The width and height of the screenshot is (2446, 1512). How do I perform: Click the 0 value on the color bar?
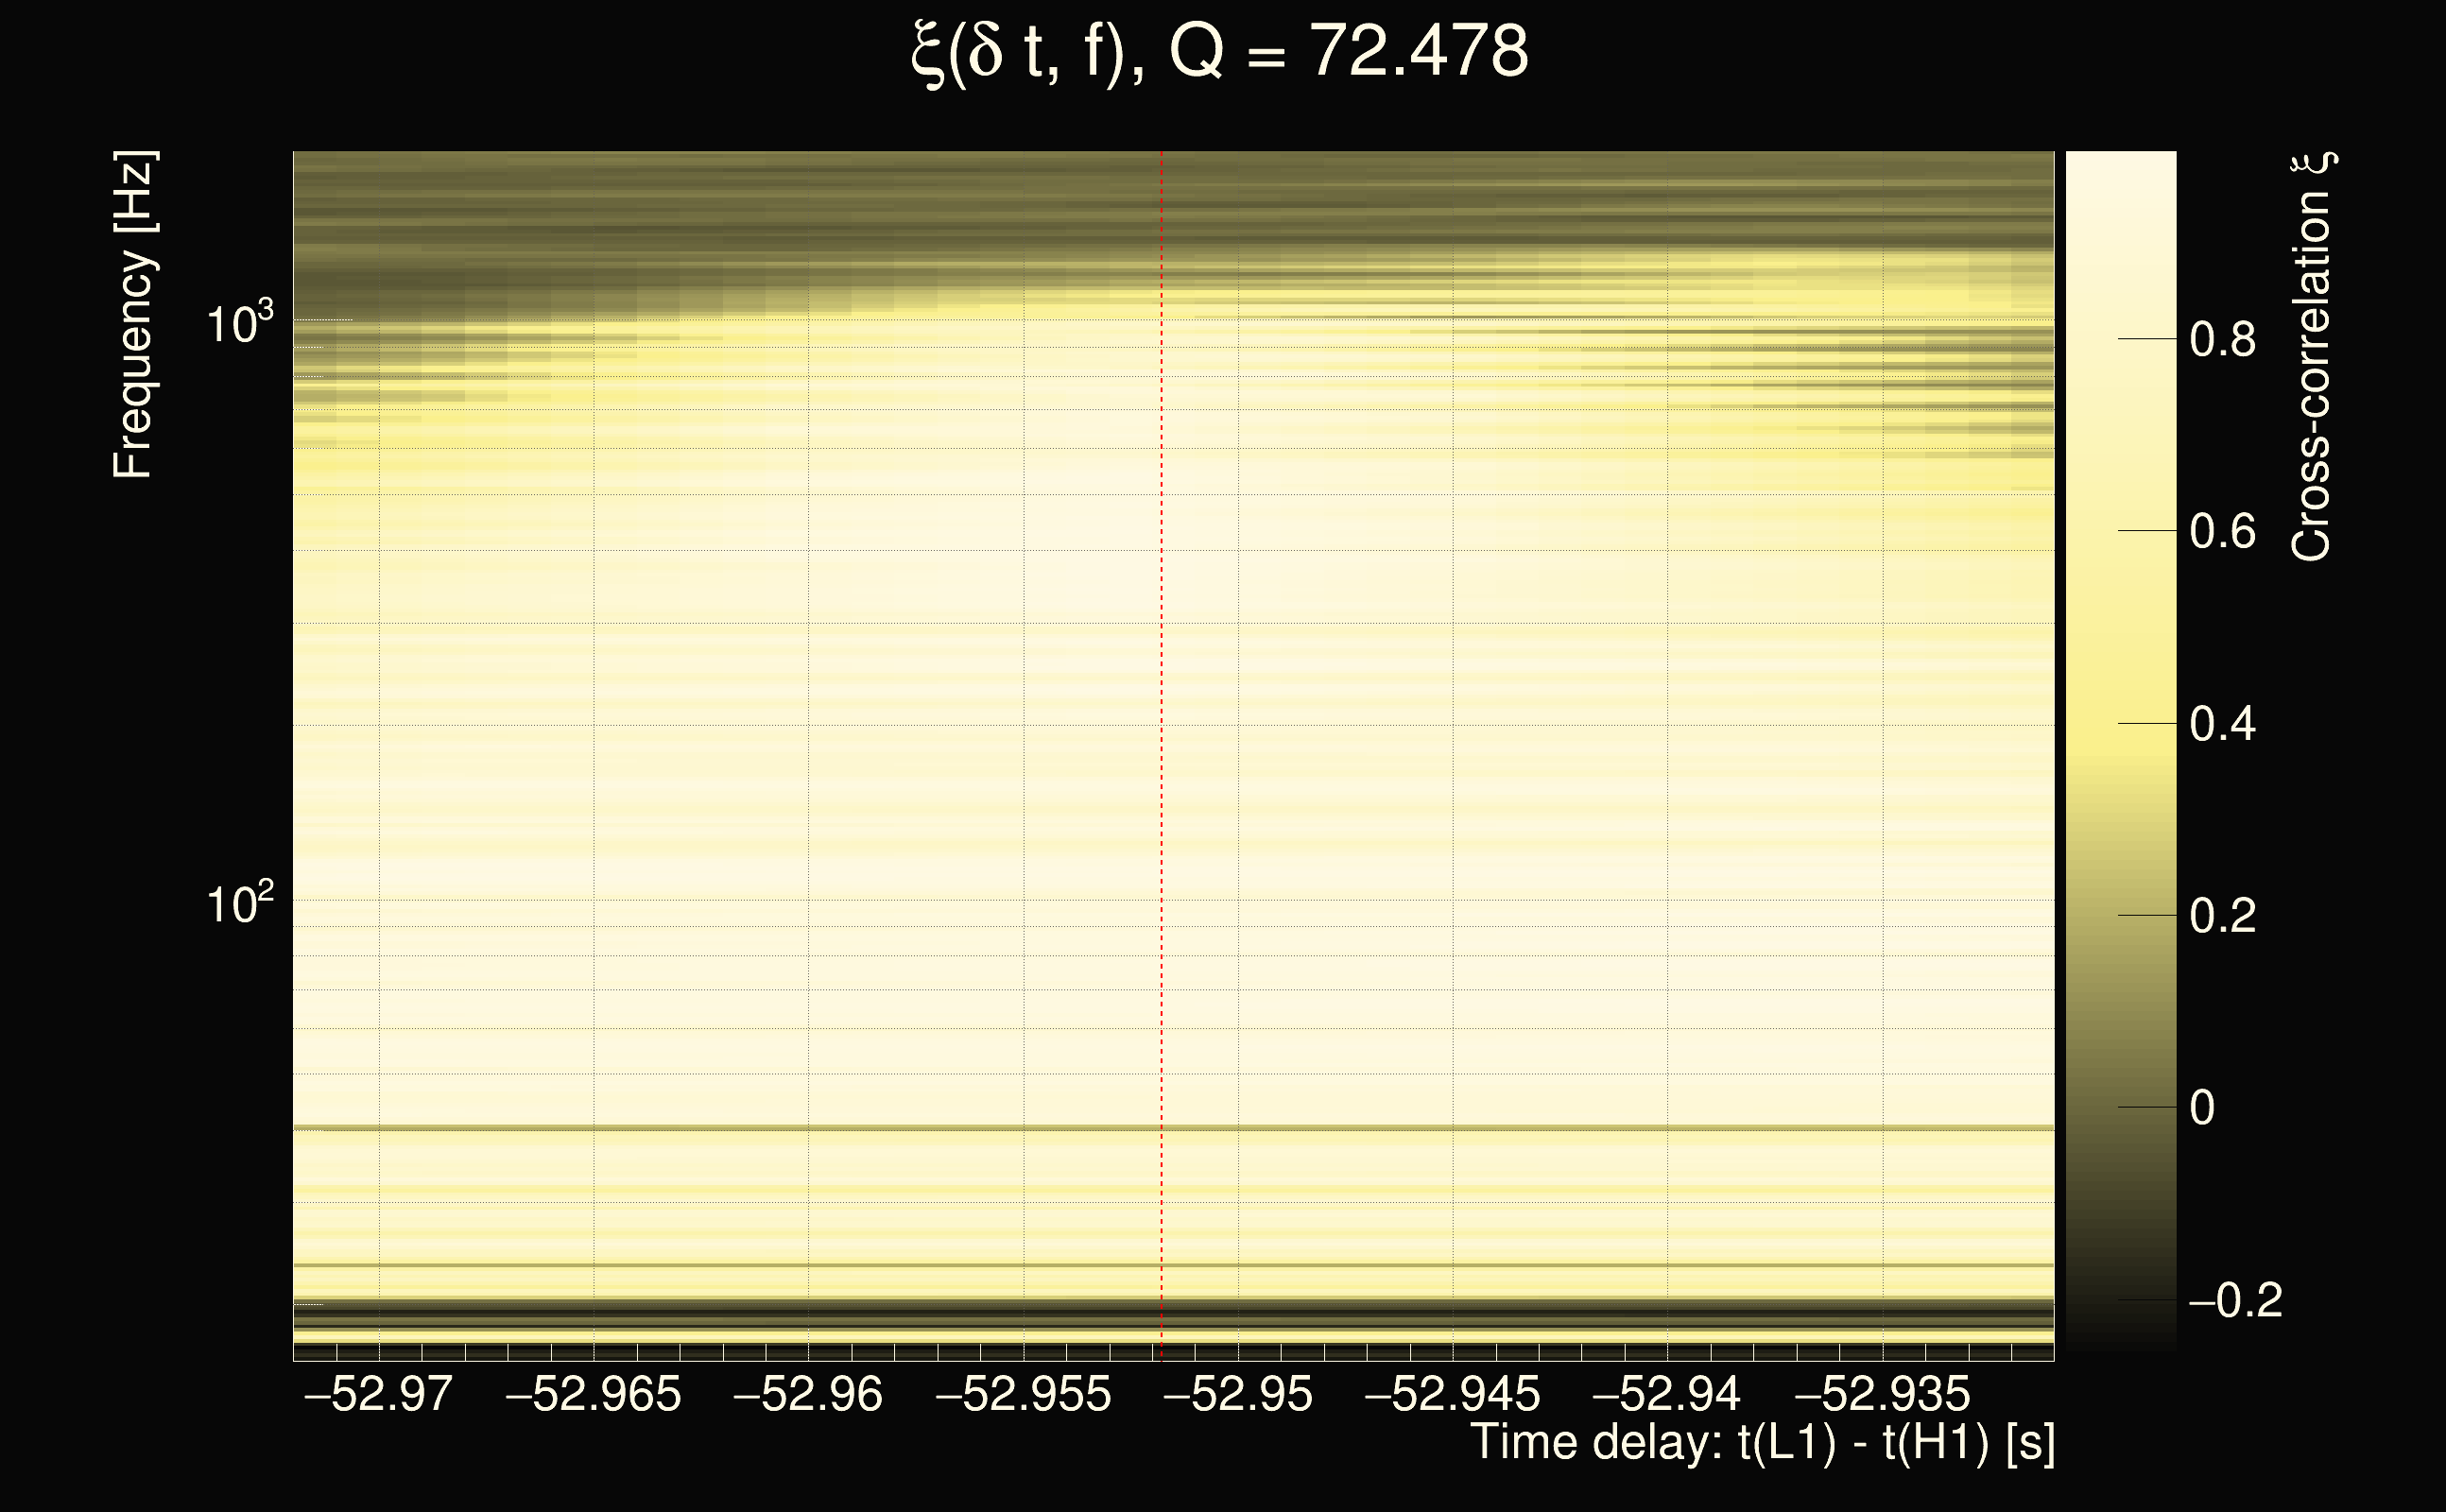[2202, 1108]
